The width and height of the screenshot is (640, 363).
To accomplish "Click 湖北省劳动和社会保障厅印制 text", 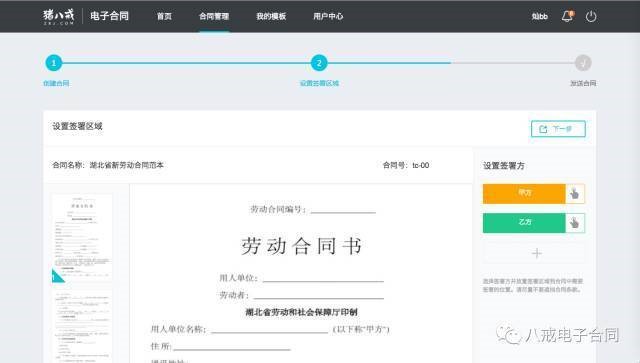I will tap(301, 312).
